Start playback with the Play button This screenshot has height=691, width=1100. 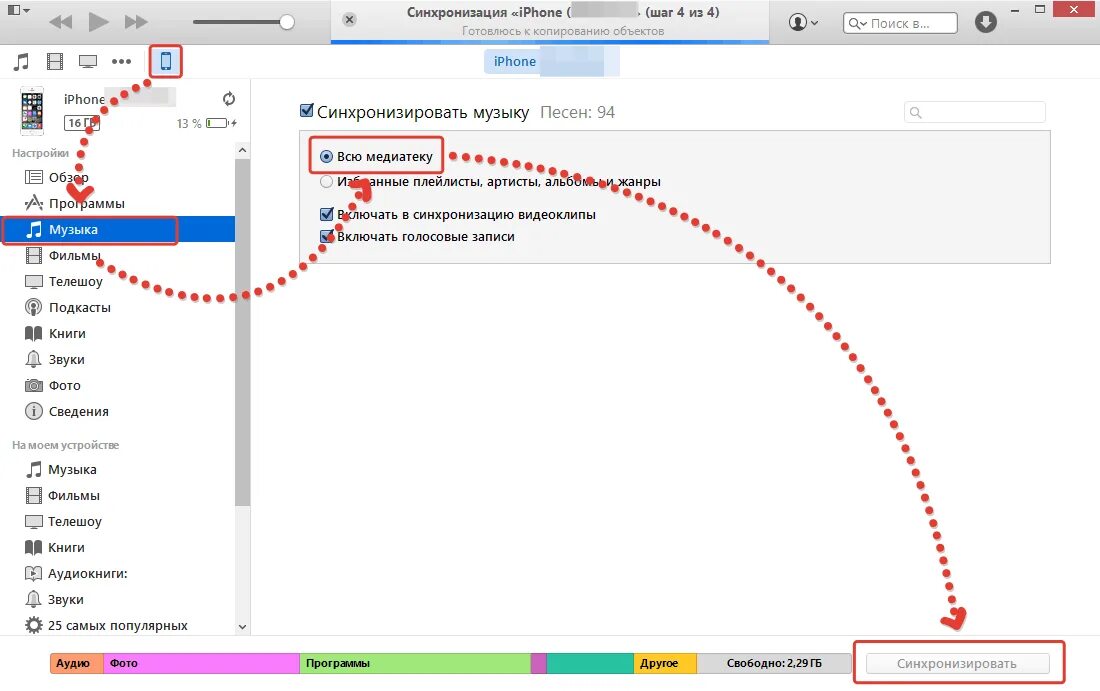pos(98,22)
